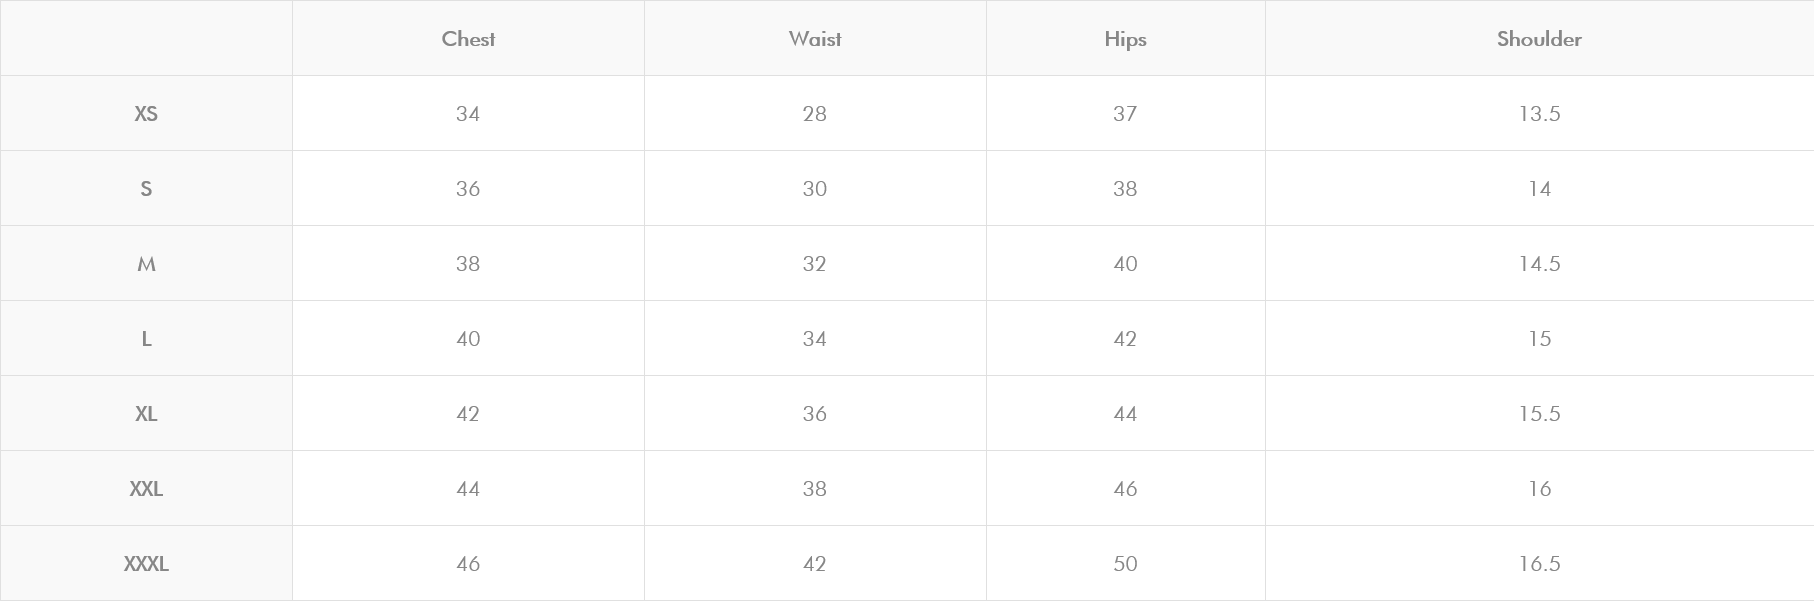Click the XS shoulder value 13.5
Image resolution: width=1814 pixels, height=601 pixels.
1539,114
